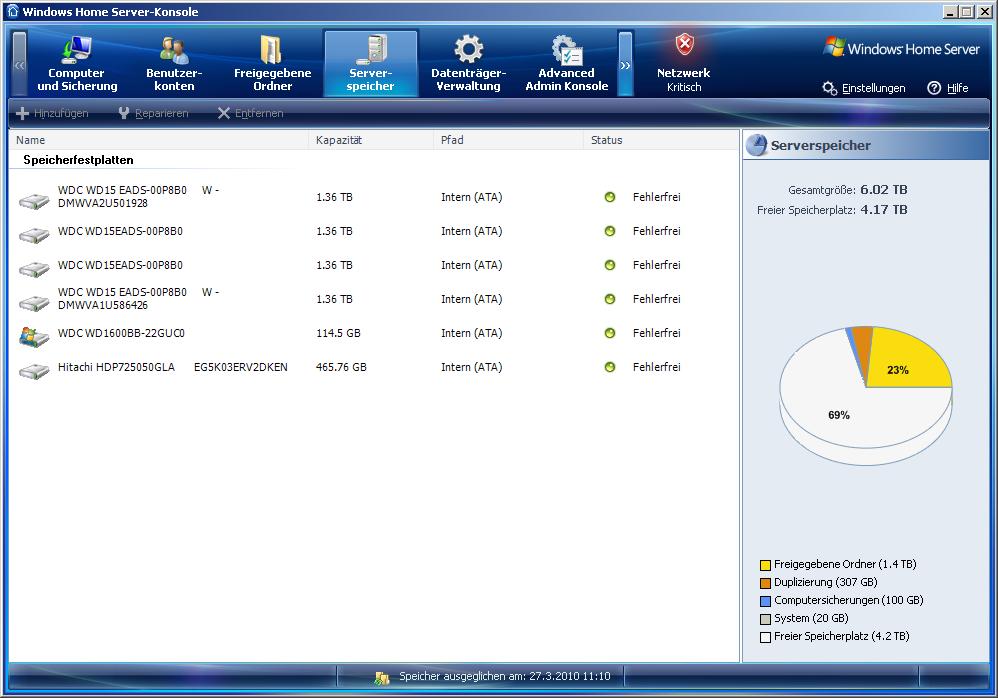Viewport: 998px width, 698px height.
Task: Click Gesamtgröße 6.02 TB value
Action: point(883,190)
